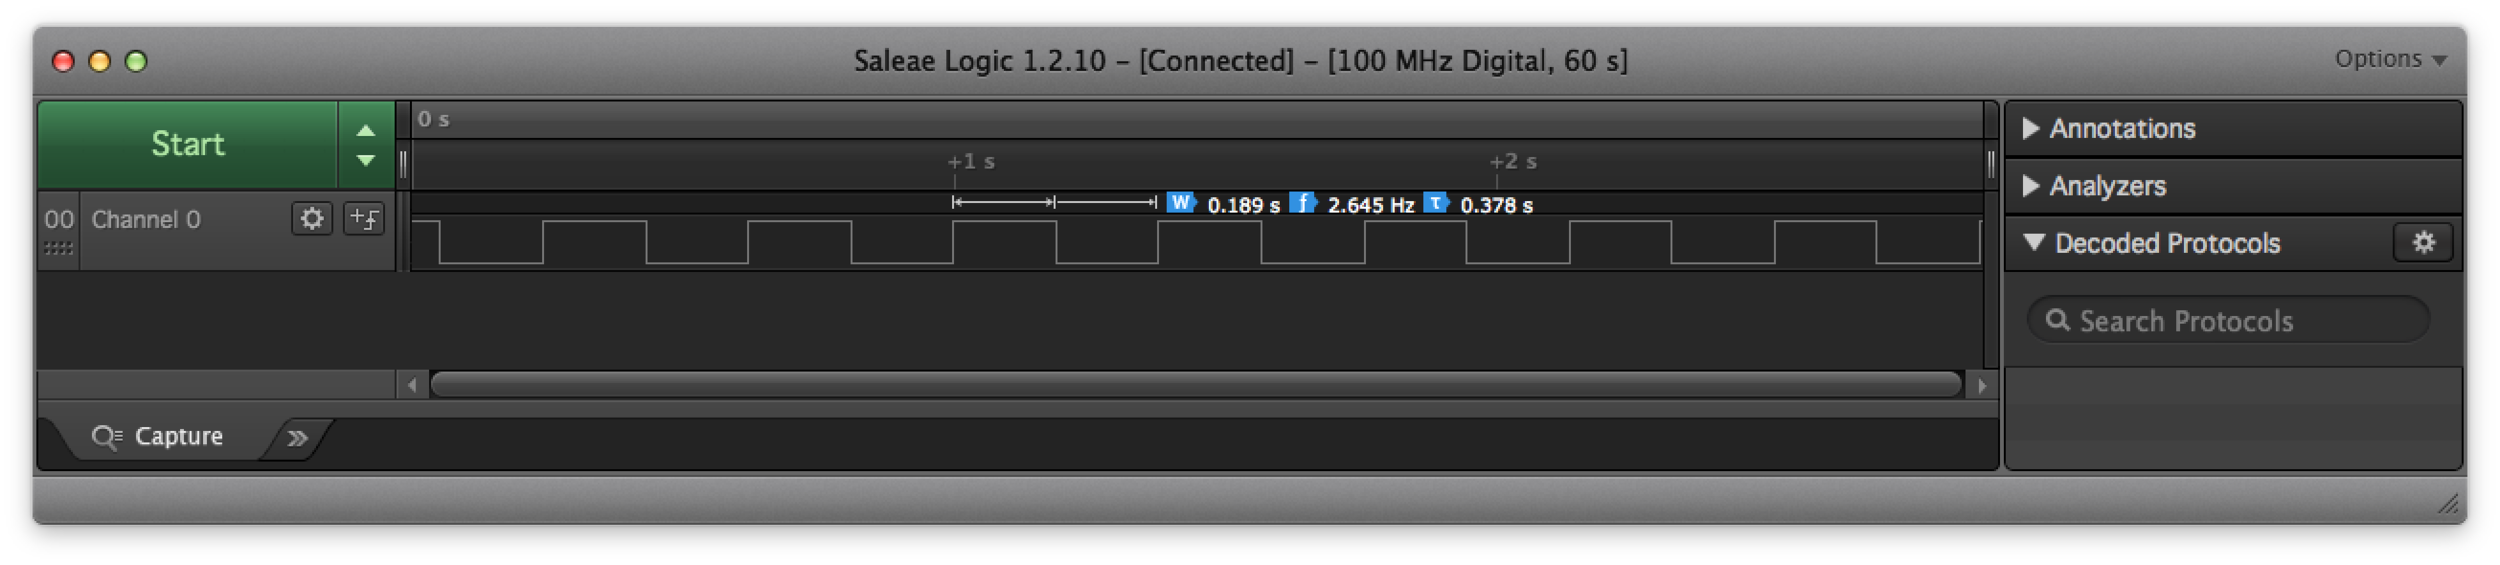2500x565 pixels.
Task: Click the down arrow beside Start
Action: coord(366,160)
